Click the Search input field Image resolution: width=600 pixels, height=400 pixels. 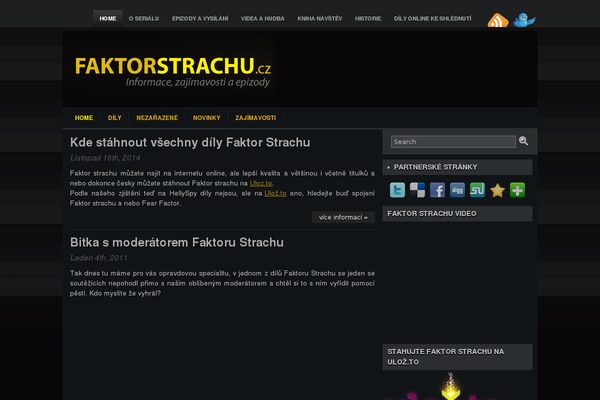tap(453, 142)
